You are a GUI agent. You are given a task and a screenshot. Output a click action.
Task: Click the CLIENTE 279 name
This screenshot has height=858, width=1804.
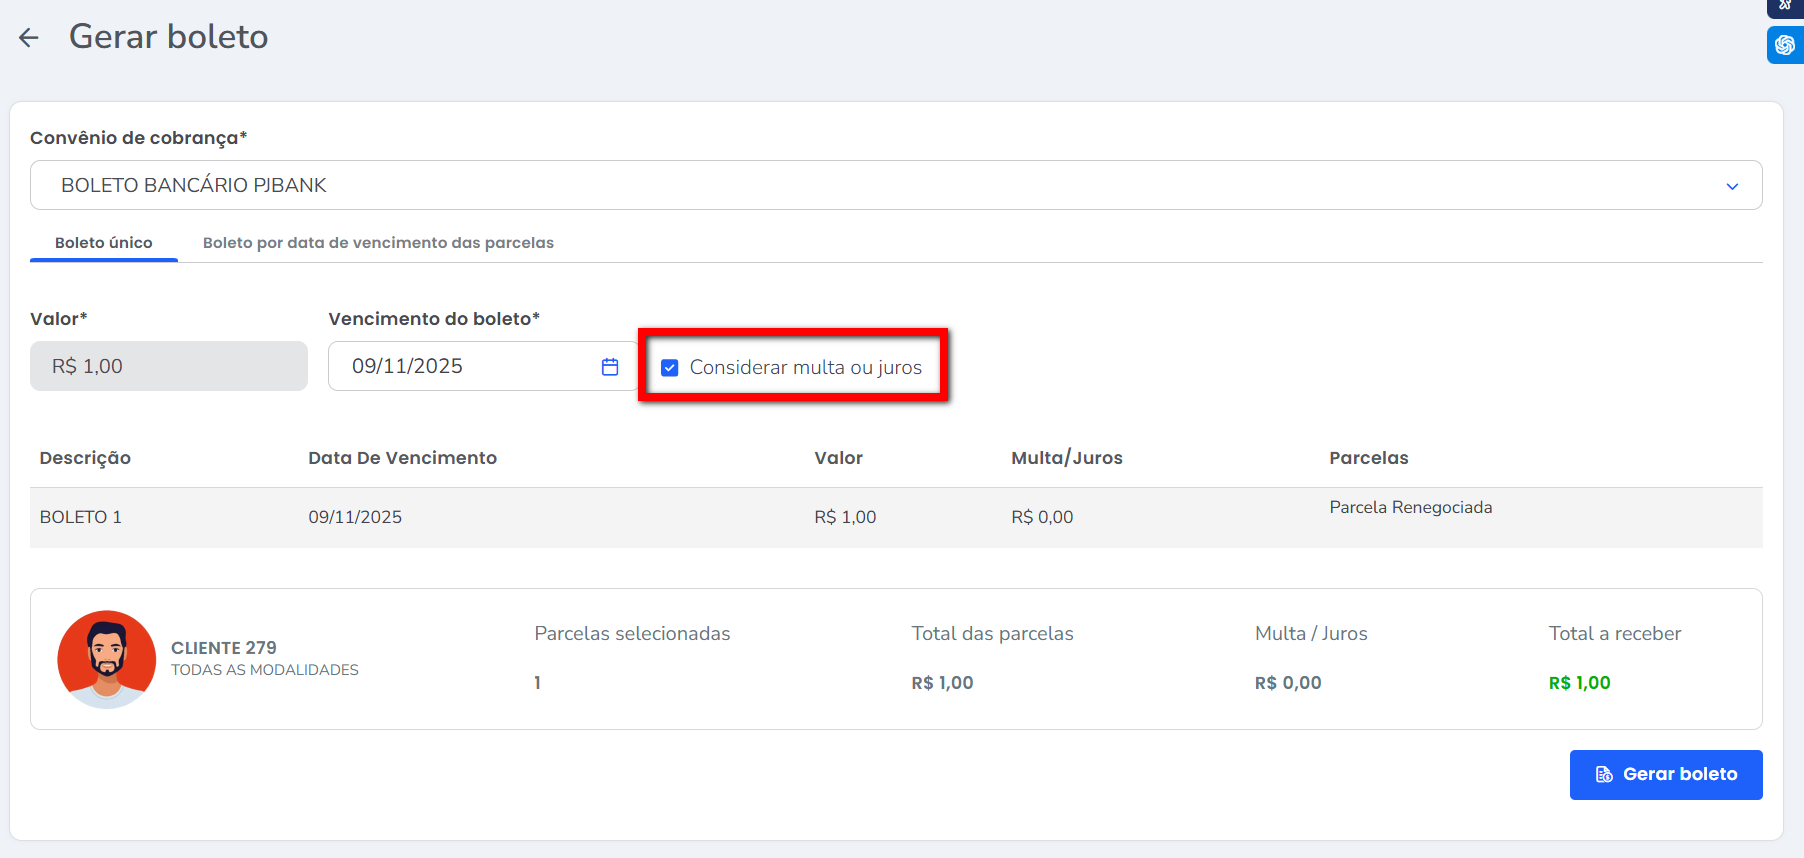(224, 648)
